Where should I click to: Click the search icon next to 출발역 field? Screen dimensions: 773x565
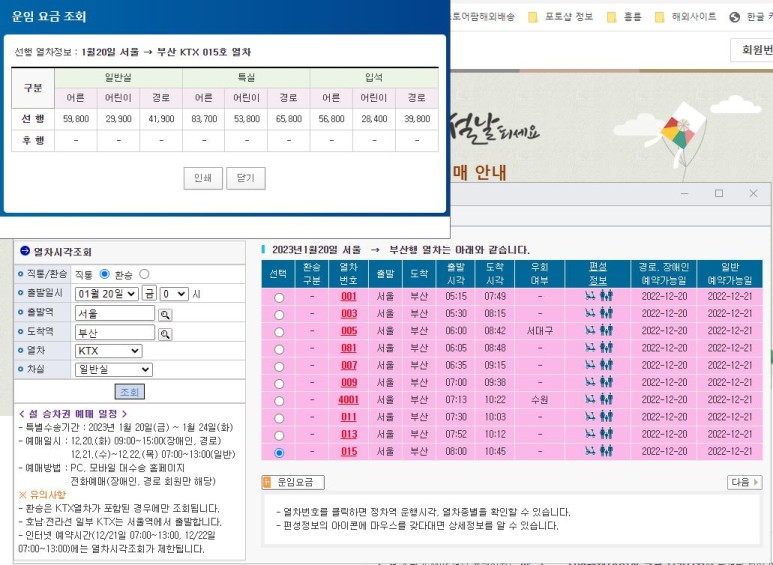pyautogui.click(x=165, y=315)
